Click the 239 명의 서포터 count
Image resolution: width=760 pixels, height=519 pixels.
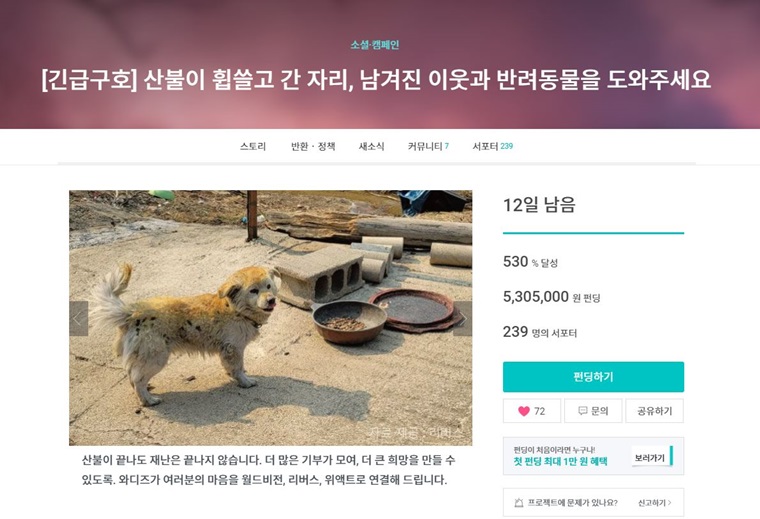click(540, 332)
